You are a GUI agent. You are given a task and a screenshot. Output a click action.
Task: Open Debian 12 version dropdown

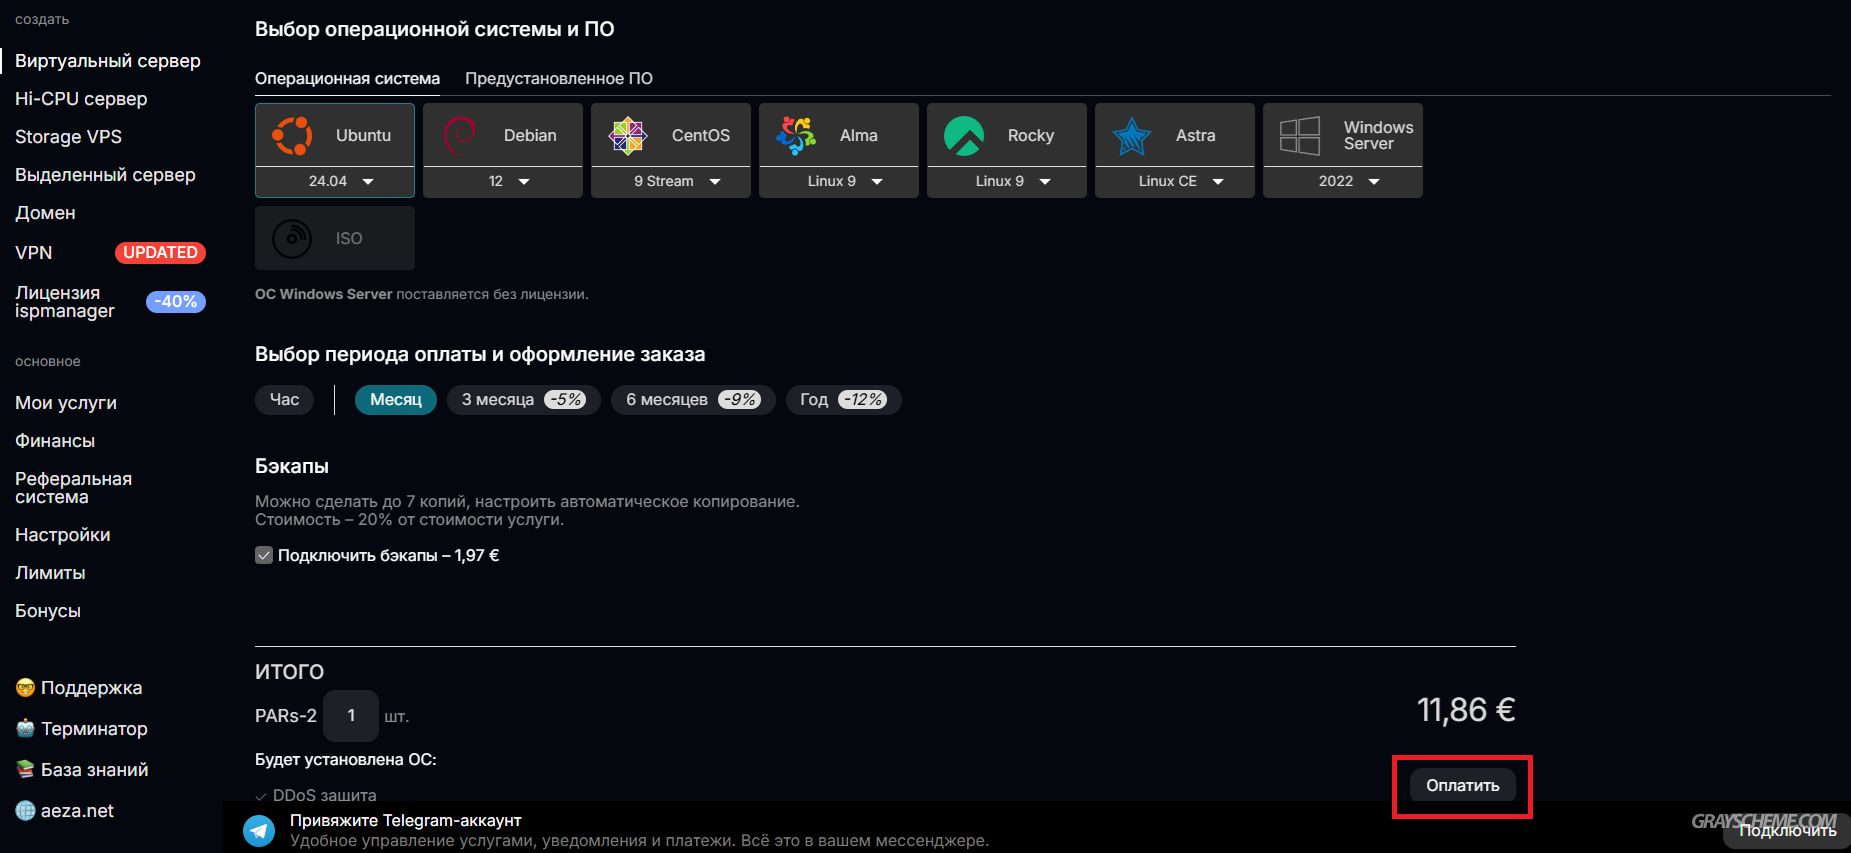tap(503, 182)
